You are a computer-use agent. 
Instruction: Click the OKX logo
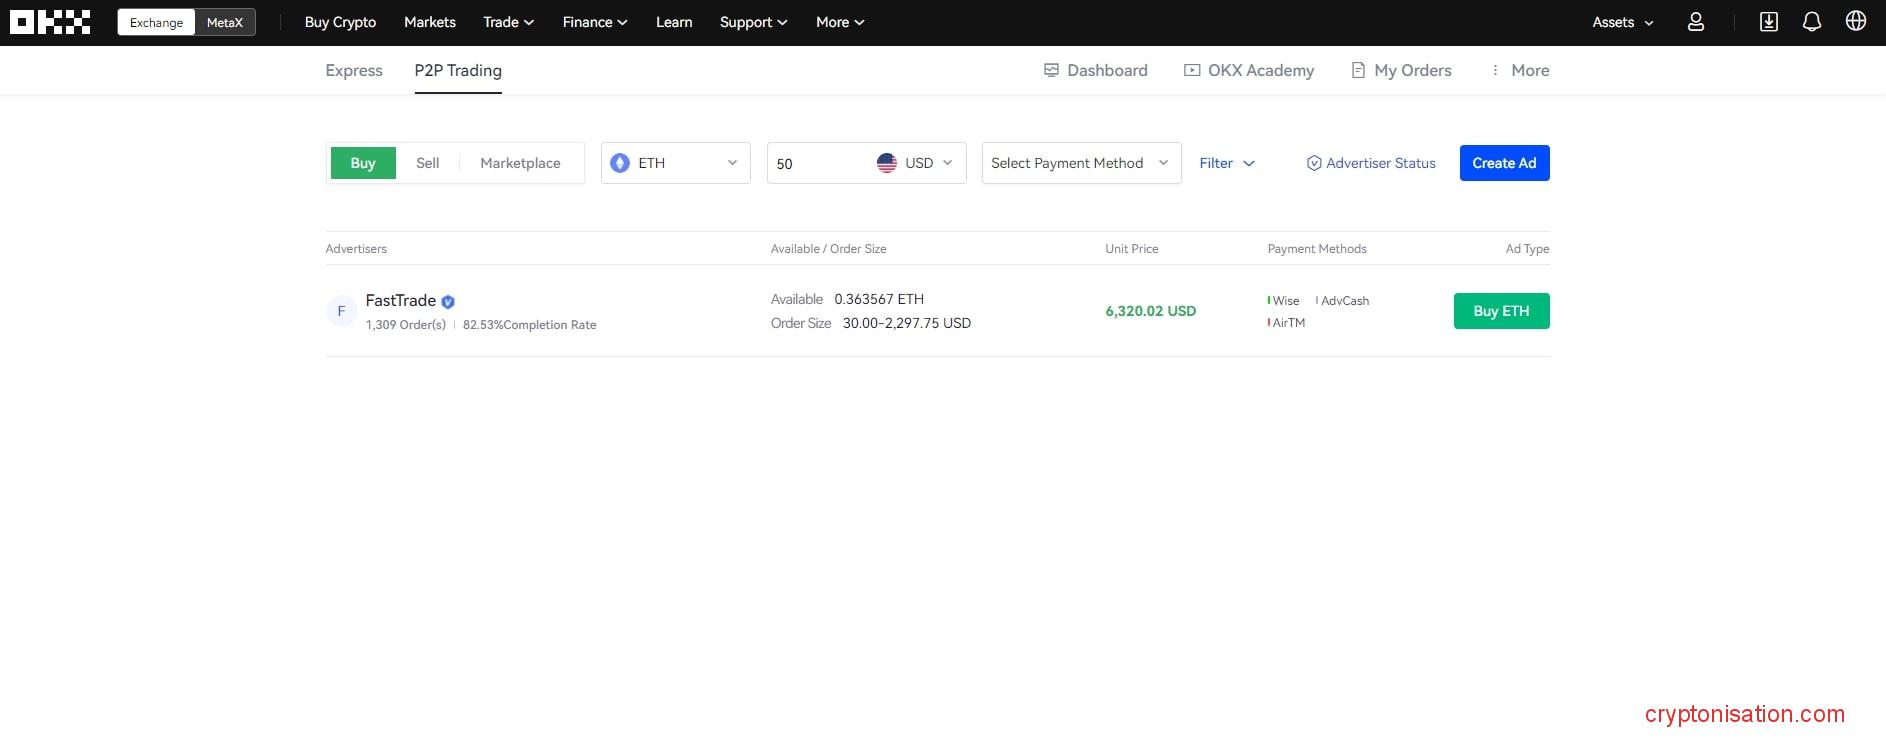click(50, 22)
